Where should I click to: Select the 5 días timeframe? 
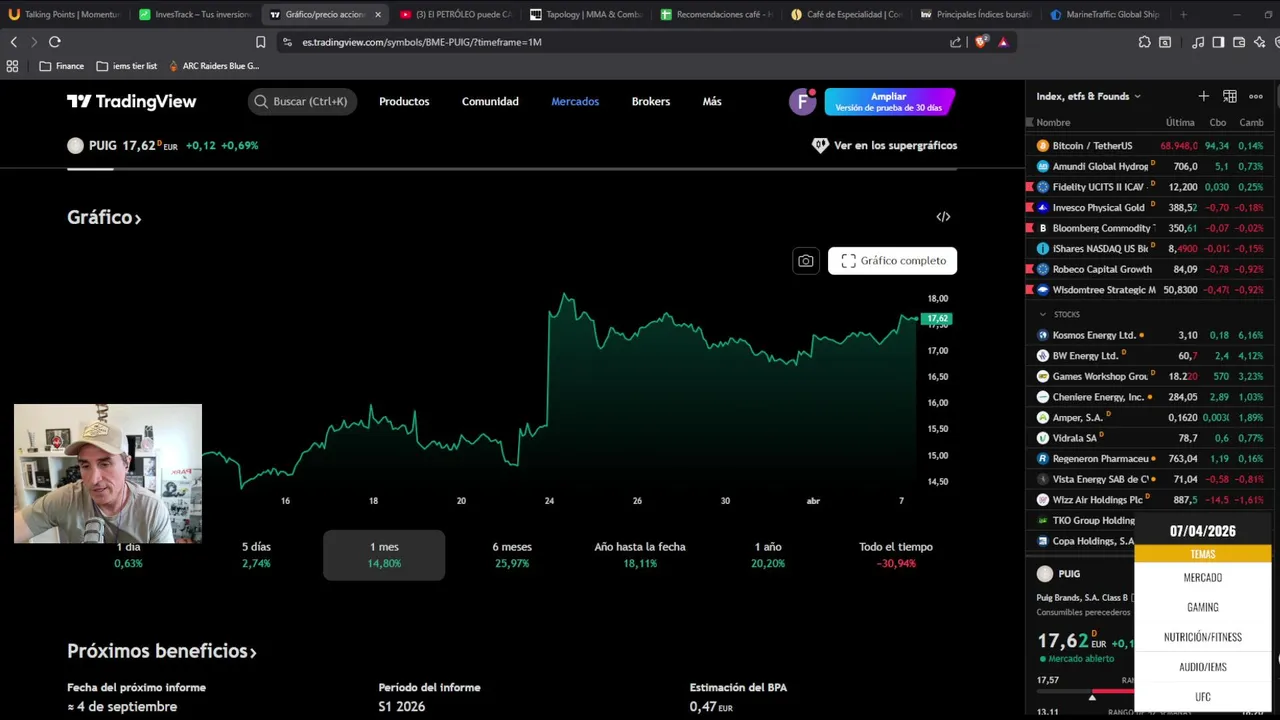point(256,555)
